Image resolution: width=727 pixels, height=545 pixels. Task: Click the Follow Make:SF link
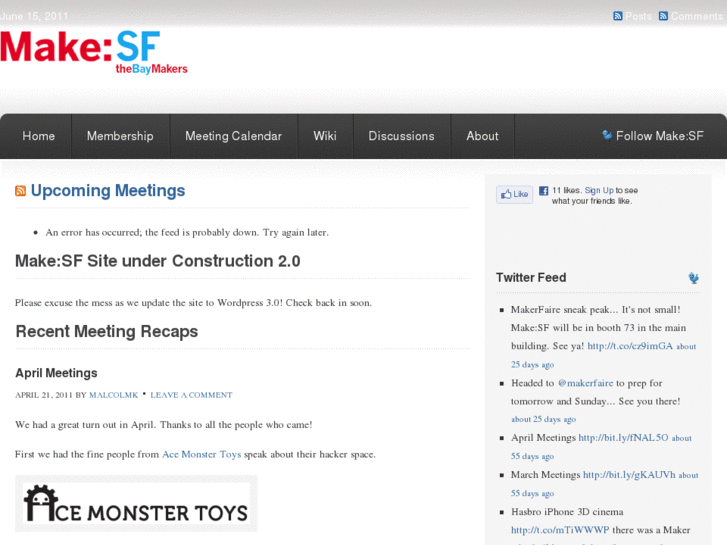[659, 136]
